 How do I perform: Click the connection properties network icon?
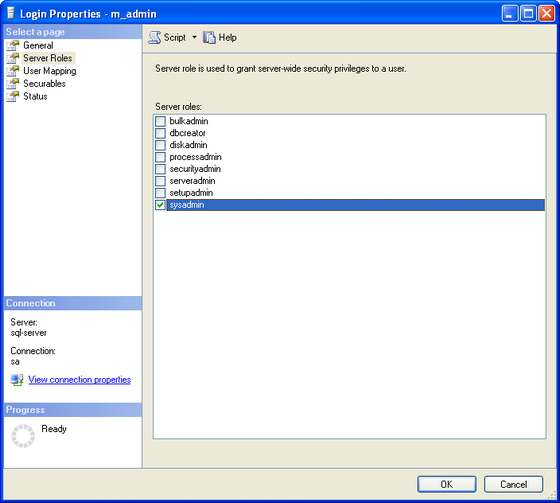[x=17, y=380]
